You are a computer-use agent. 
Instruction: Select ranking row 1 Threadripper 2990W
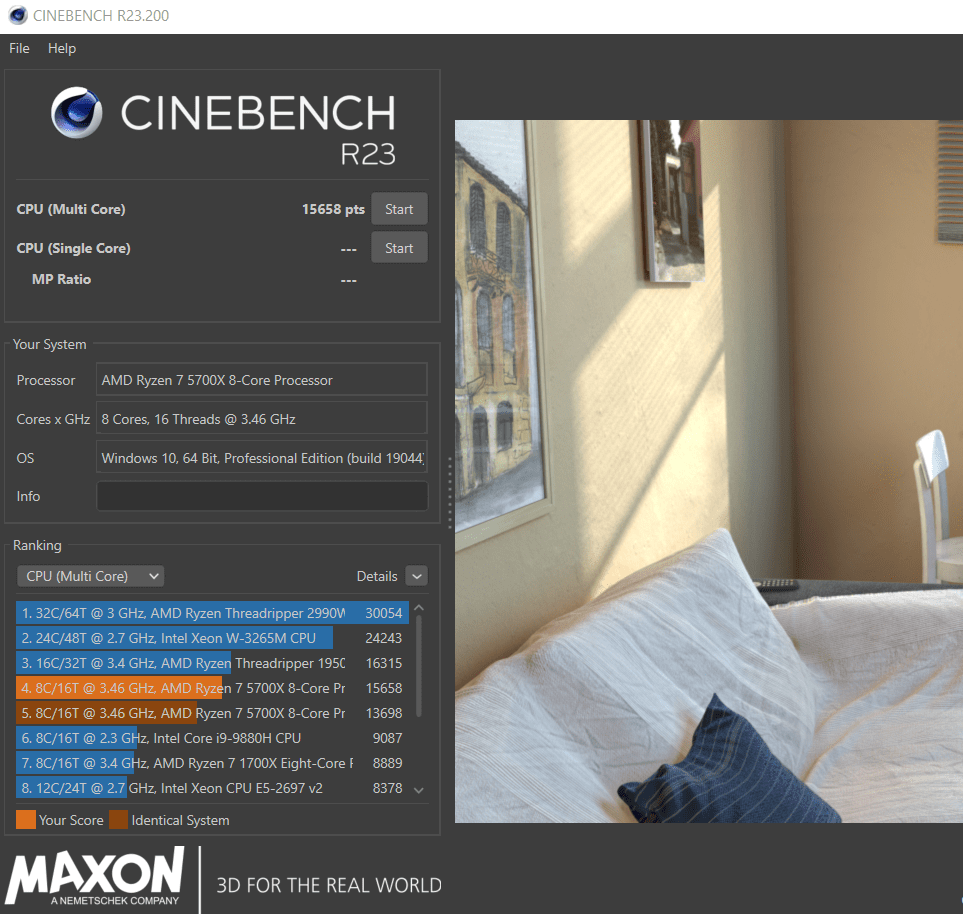pos(212,613)
